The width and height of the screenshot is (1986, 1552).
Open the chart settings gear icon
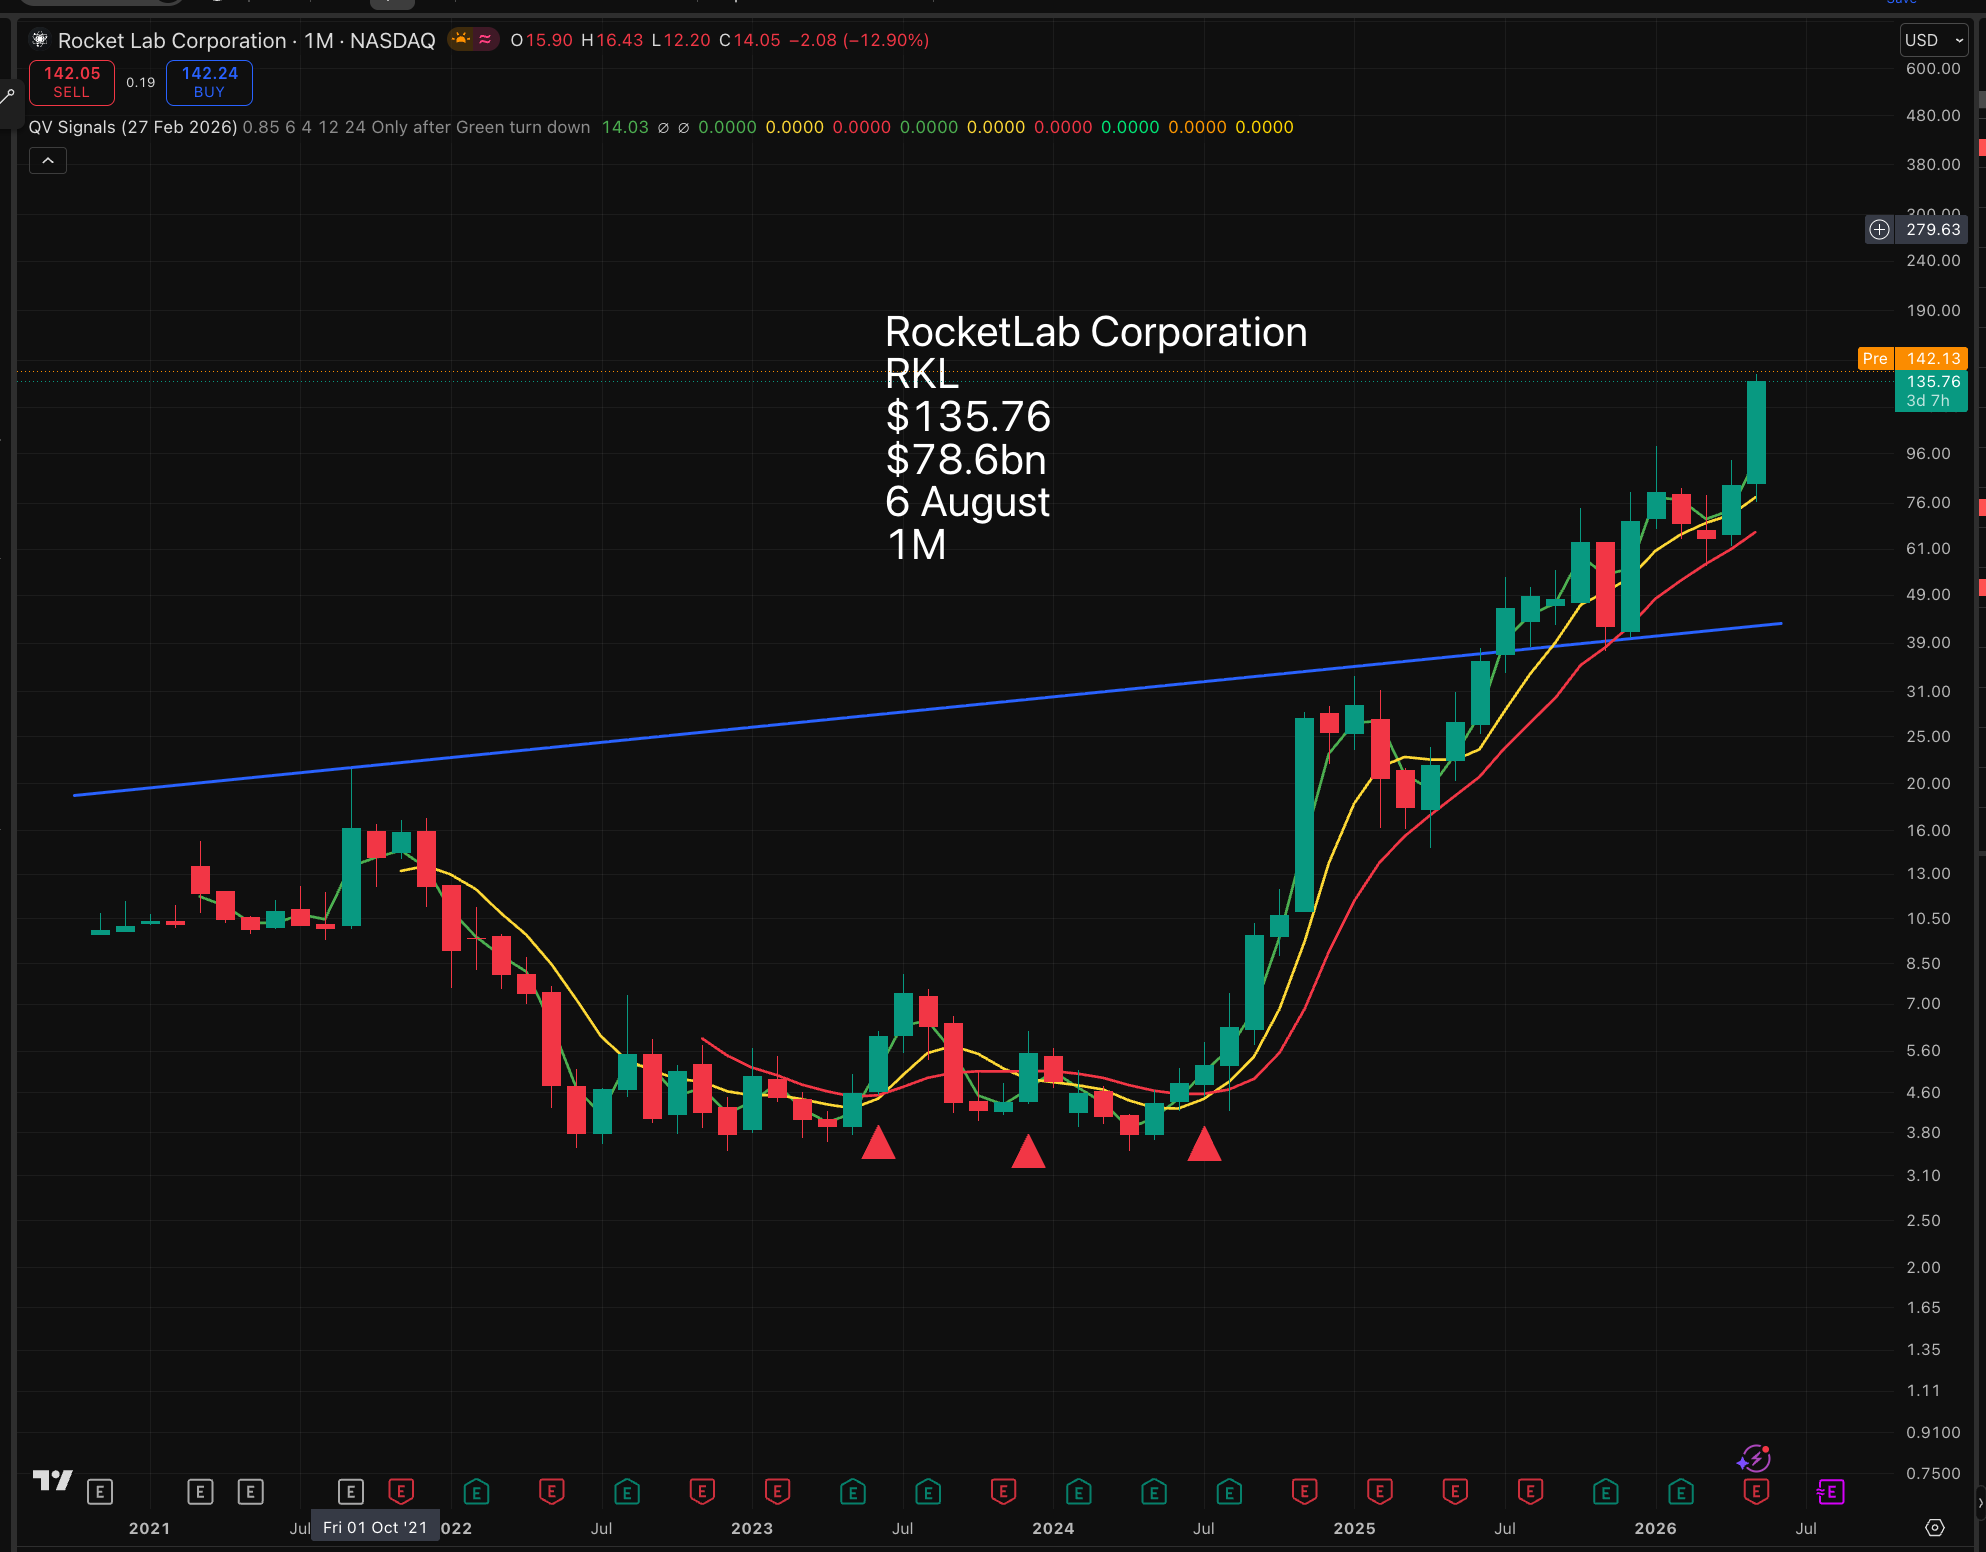point(1935,1527)
